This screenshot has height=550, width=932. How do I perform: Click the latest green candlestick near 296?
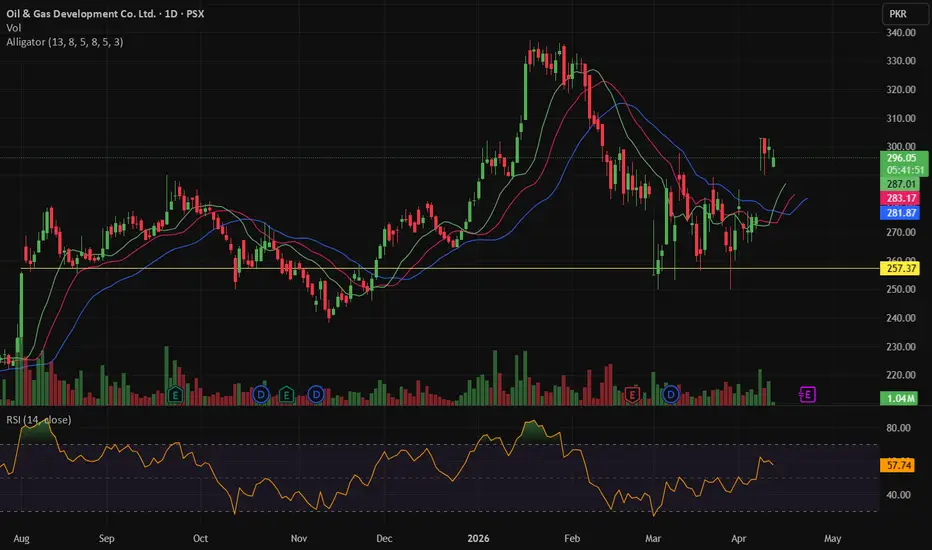coord(773,161)
